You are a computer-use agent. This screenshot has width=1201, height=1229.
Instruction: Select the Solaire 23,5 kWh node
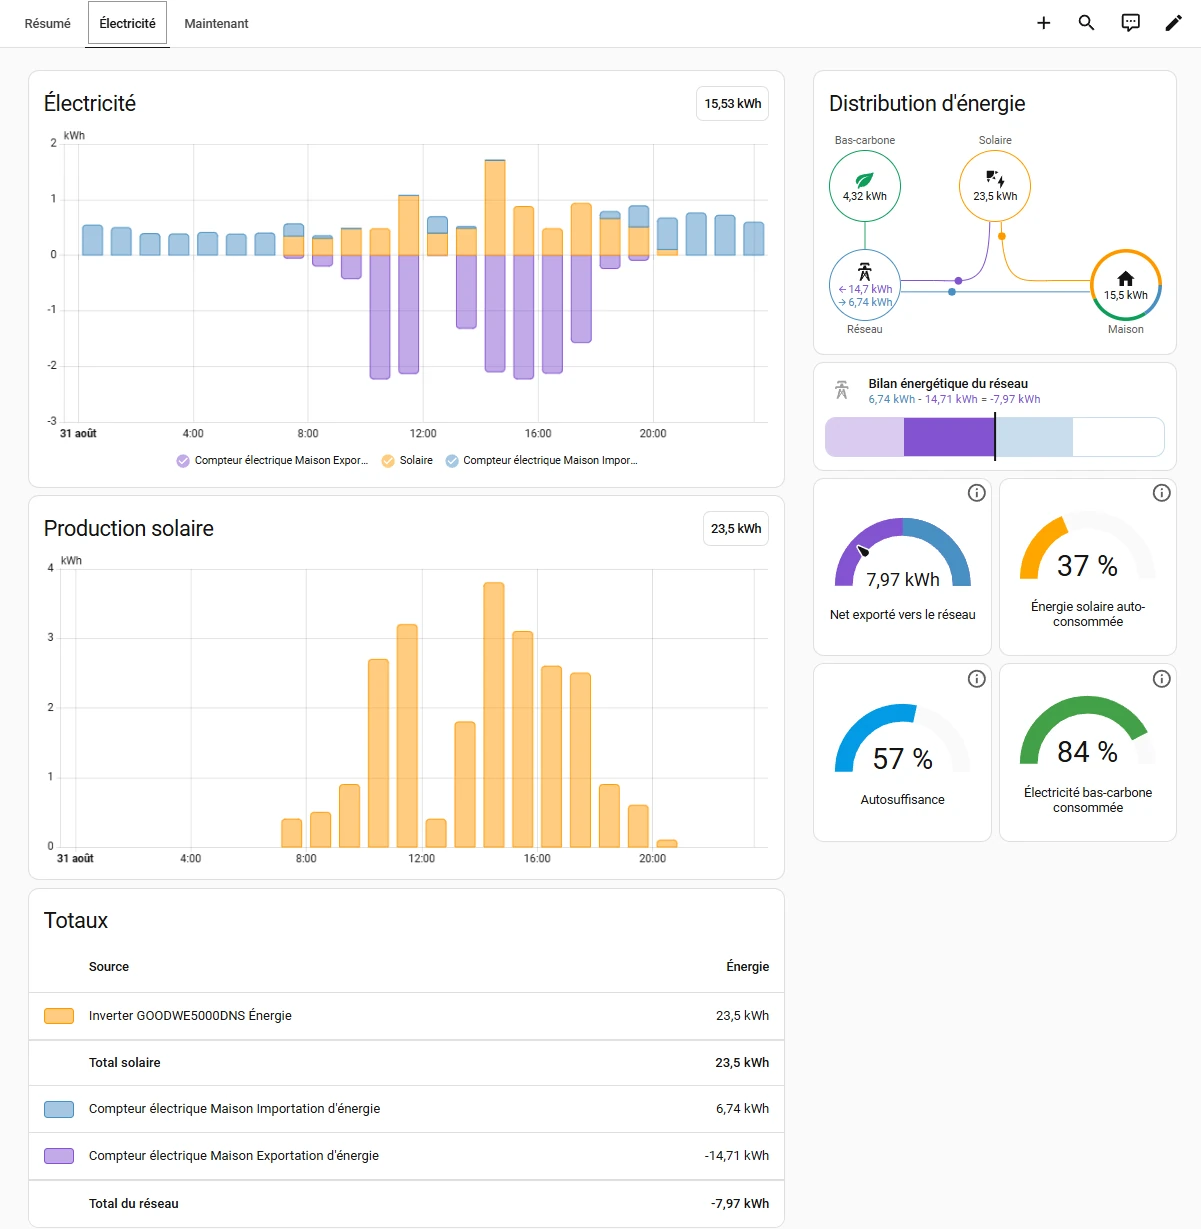point(995,186)
